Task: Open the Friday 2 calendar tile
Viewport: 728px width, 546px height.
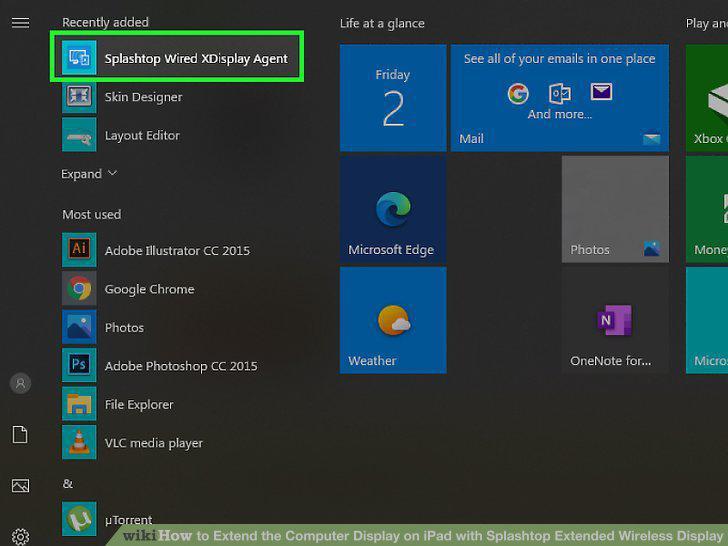Action: coord(393,98)
